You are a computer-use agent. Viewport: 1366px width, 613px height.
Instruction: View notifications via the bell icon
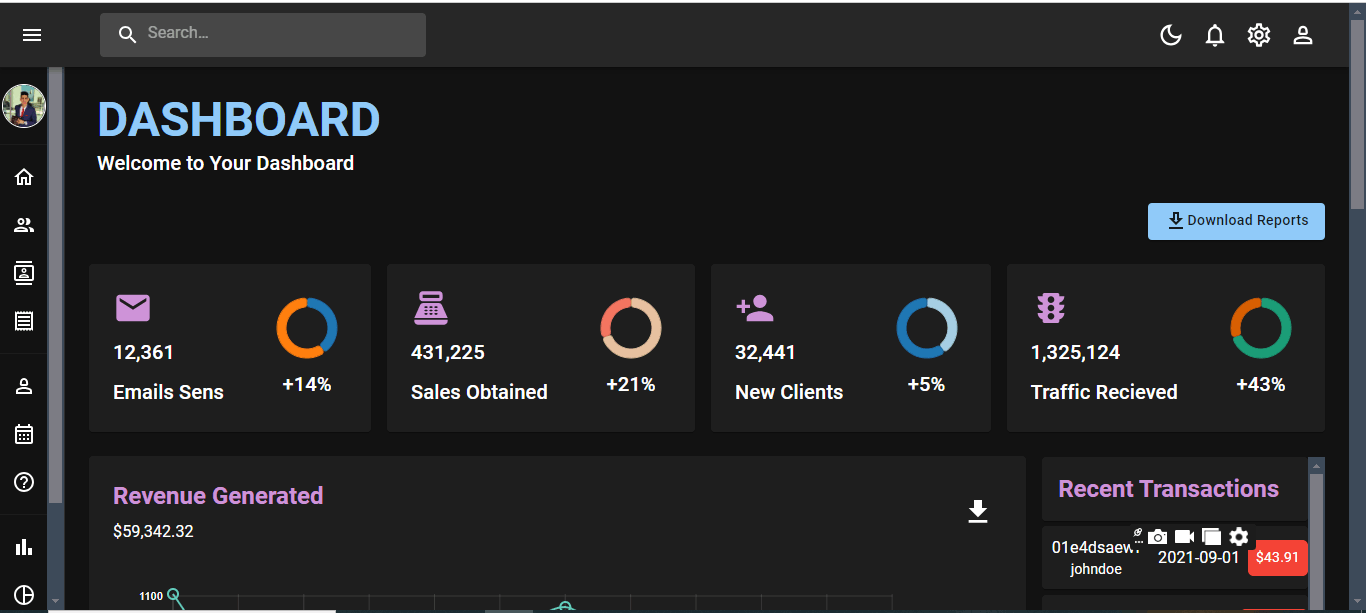click(x=1215, y=34)
